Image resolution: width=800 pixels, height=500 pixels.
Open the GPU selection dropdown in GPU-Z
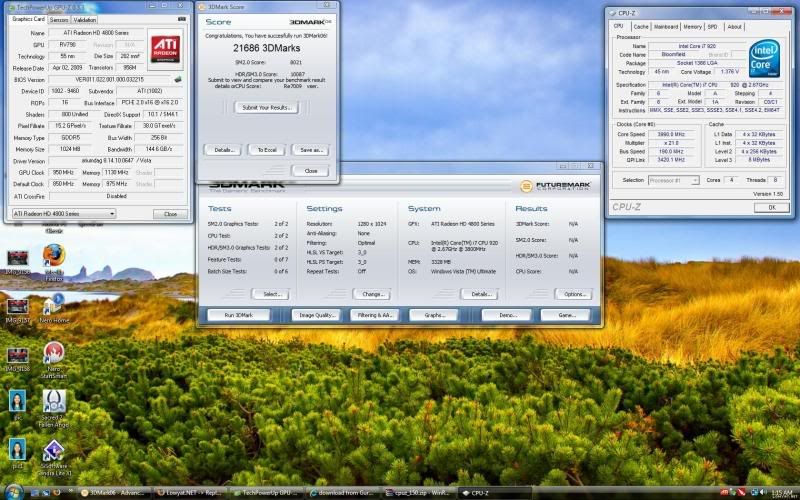coord(64,214)
